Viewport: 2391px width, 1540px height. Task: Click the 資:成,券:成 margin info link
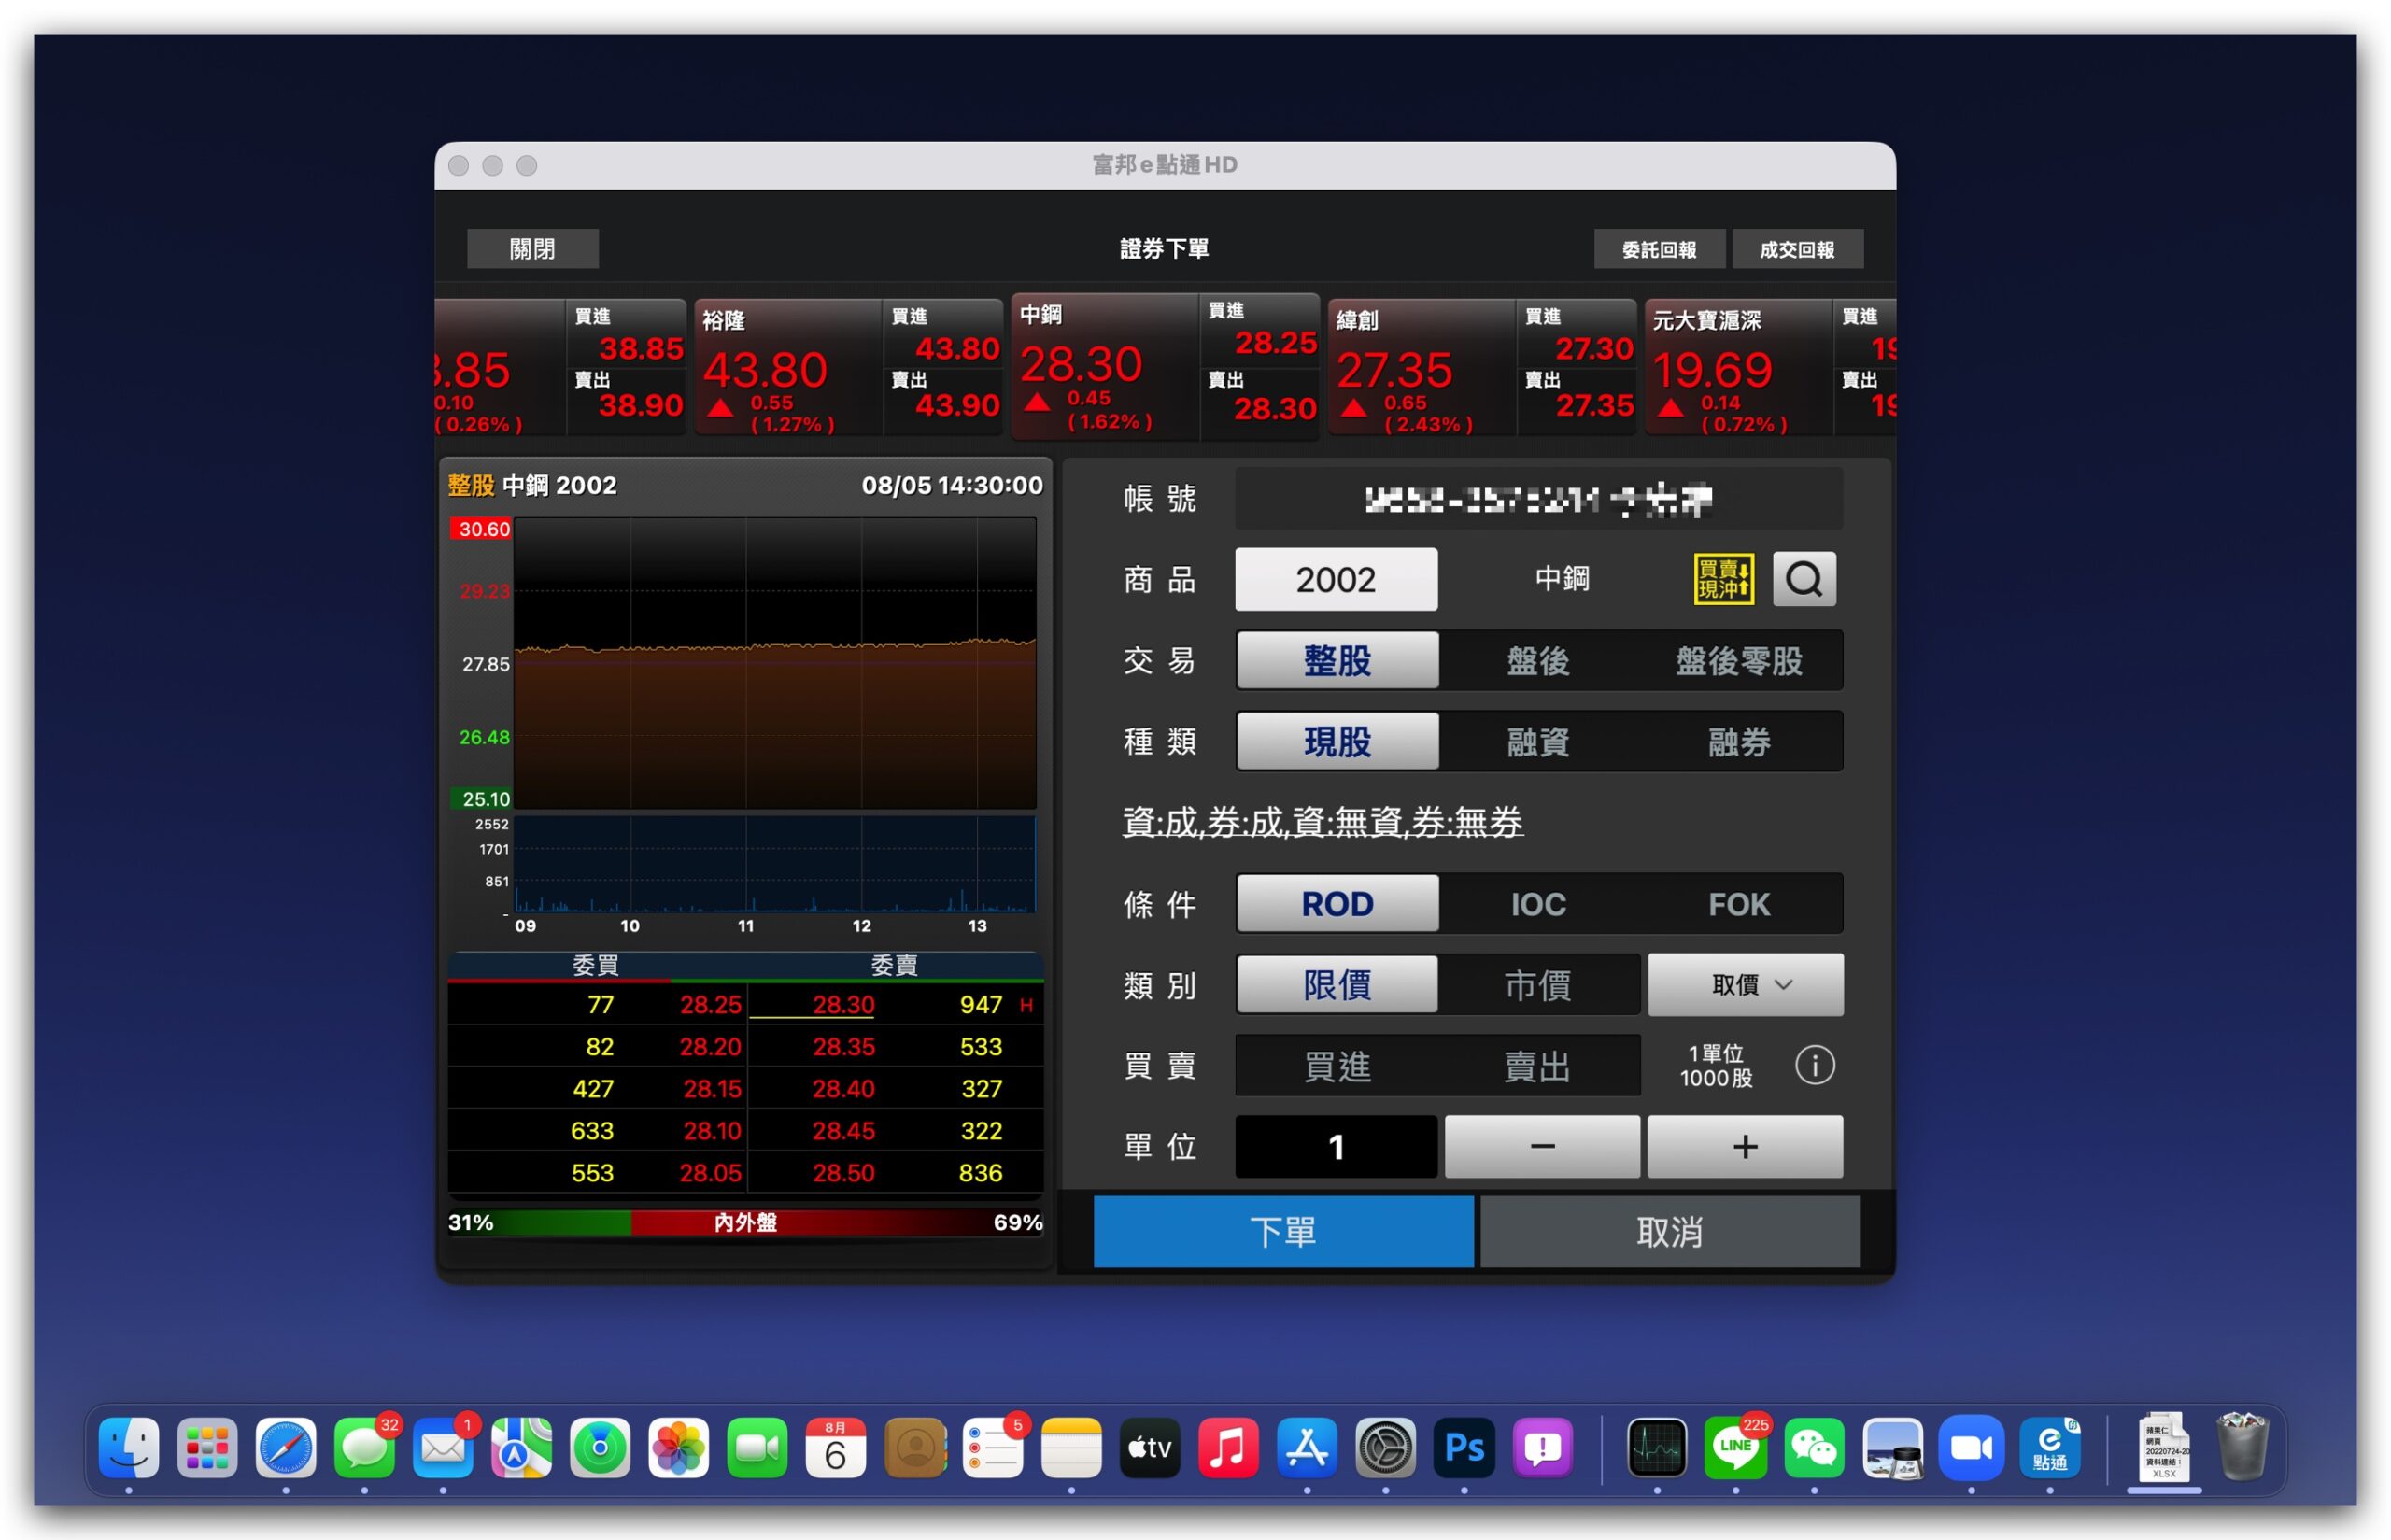coord(1322,822)
